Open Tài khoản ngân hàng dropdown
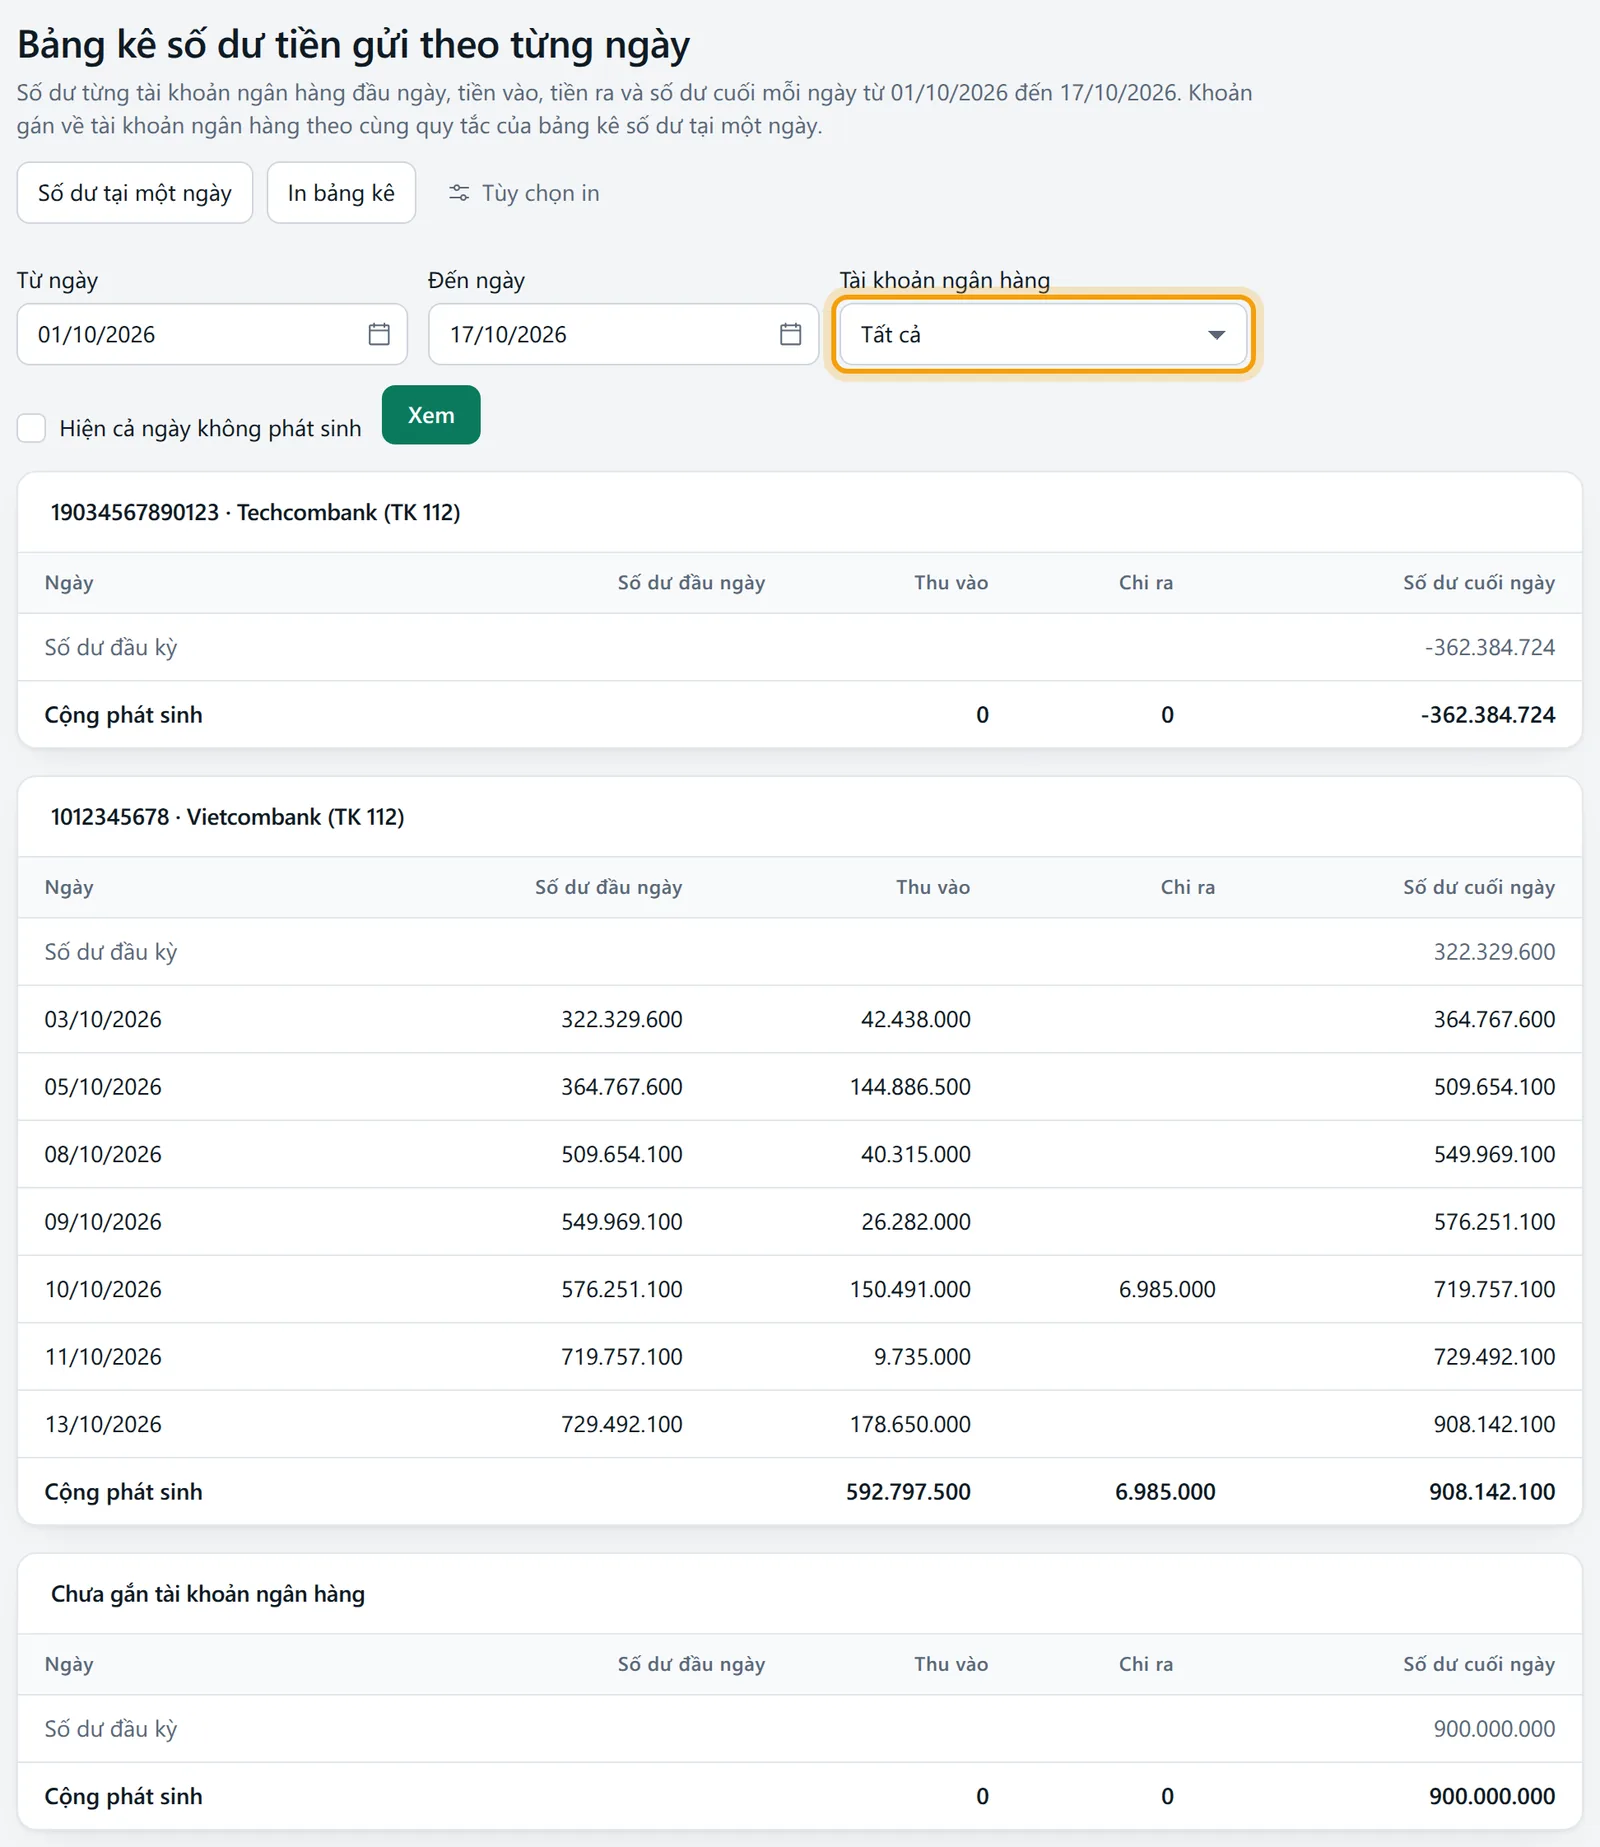Screen dimensions: 1600x1847 [x=1043, y=334]
